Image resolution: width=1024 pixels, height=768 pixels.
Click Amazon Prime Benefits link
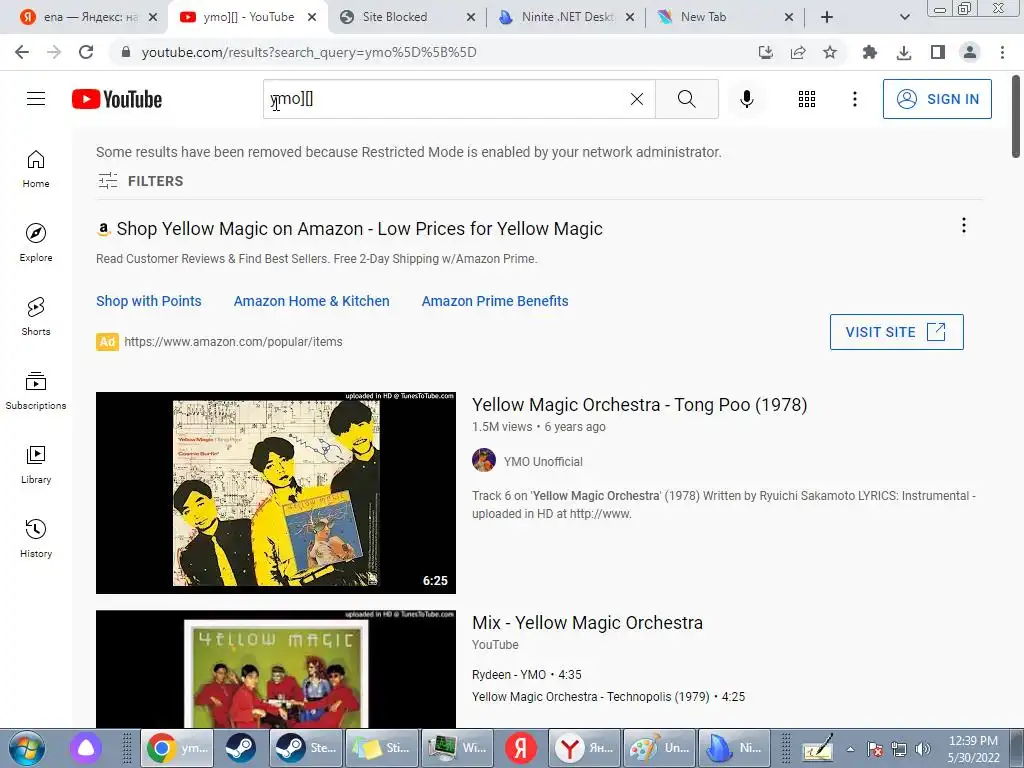(x=495, y=301)
